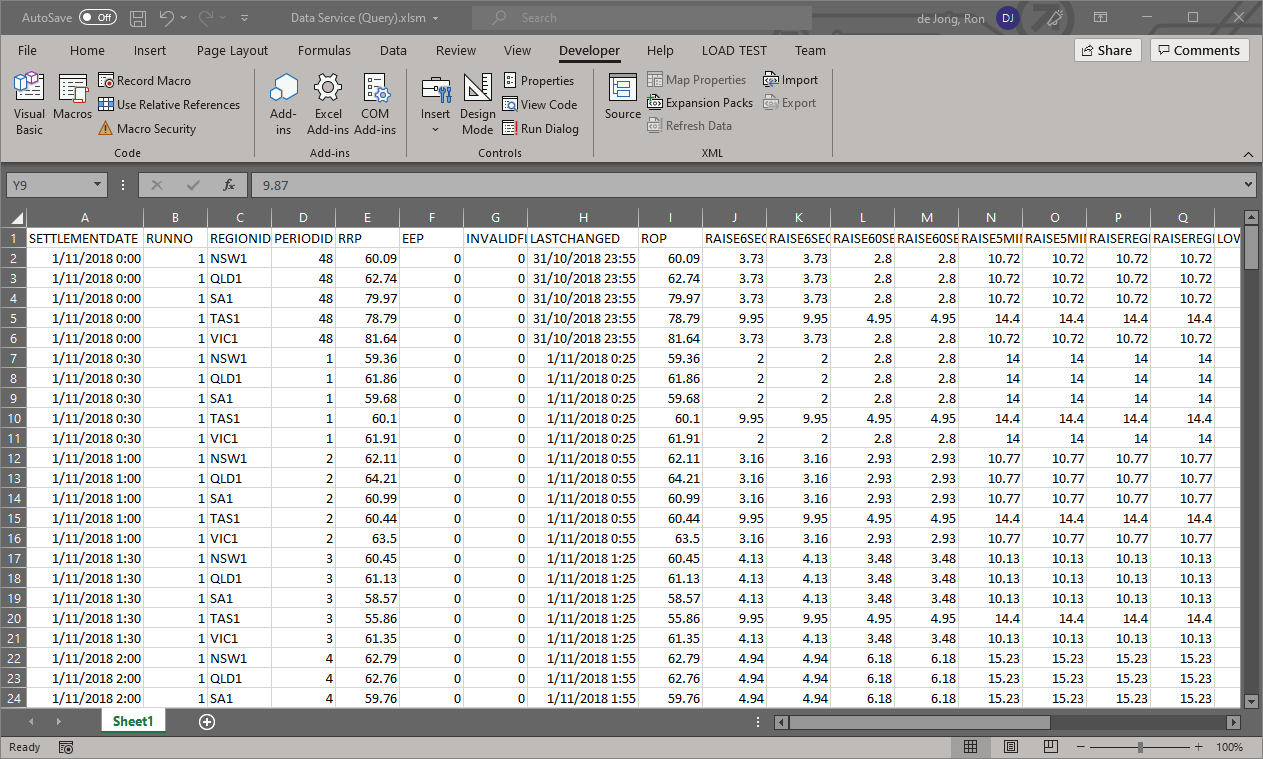1263x759 pixels.
Task: Open the Visual Basic editor
Action: pos(29,104)
